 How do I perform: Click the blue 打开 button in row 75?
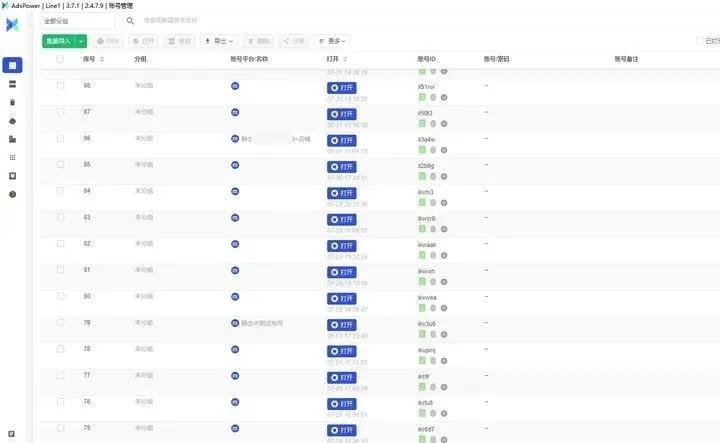pos(342,430)
